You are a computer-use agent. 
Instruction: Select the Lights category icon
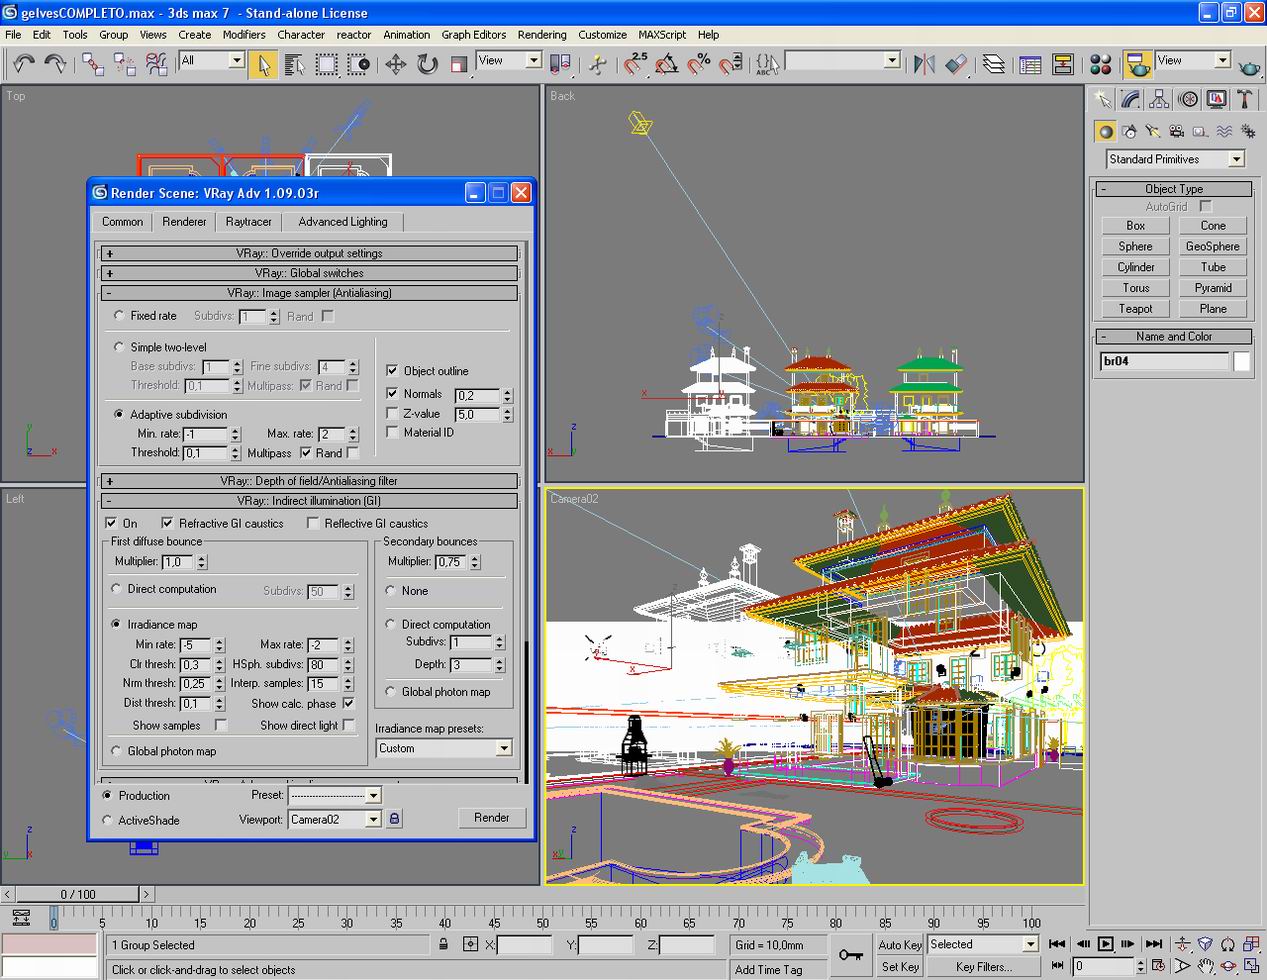pos(1152,131)
